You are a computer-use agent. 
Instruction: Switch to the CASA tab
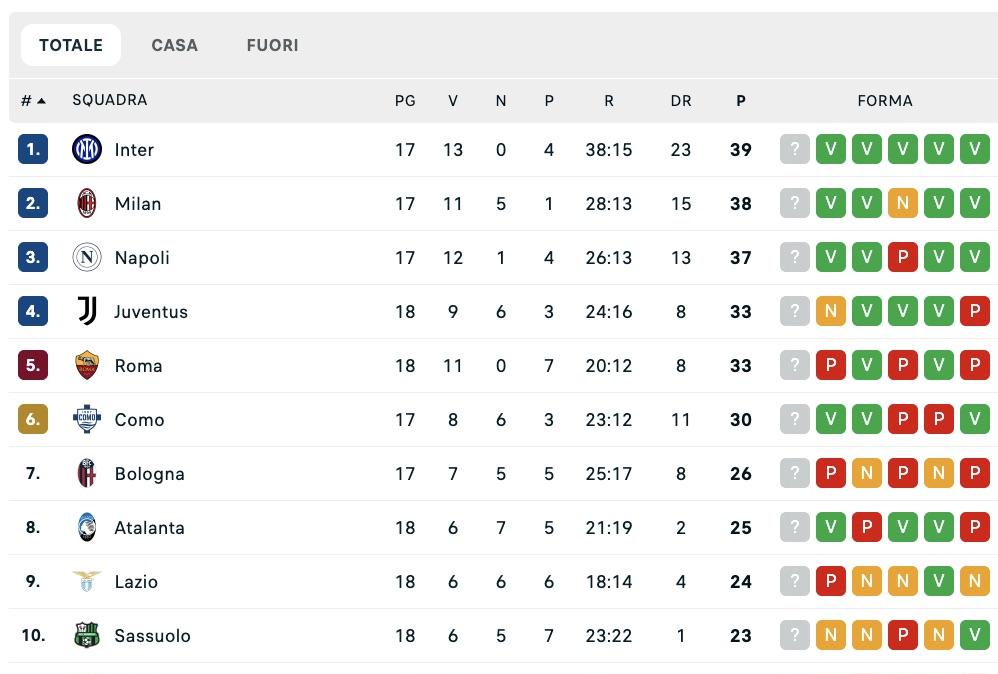(174, 45)
